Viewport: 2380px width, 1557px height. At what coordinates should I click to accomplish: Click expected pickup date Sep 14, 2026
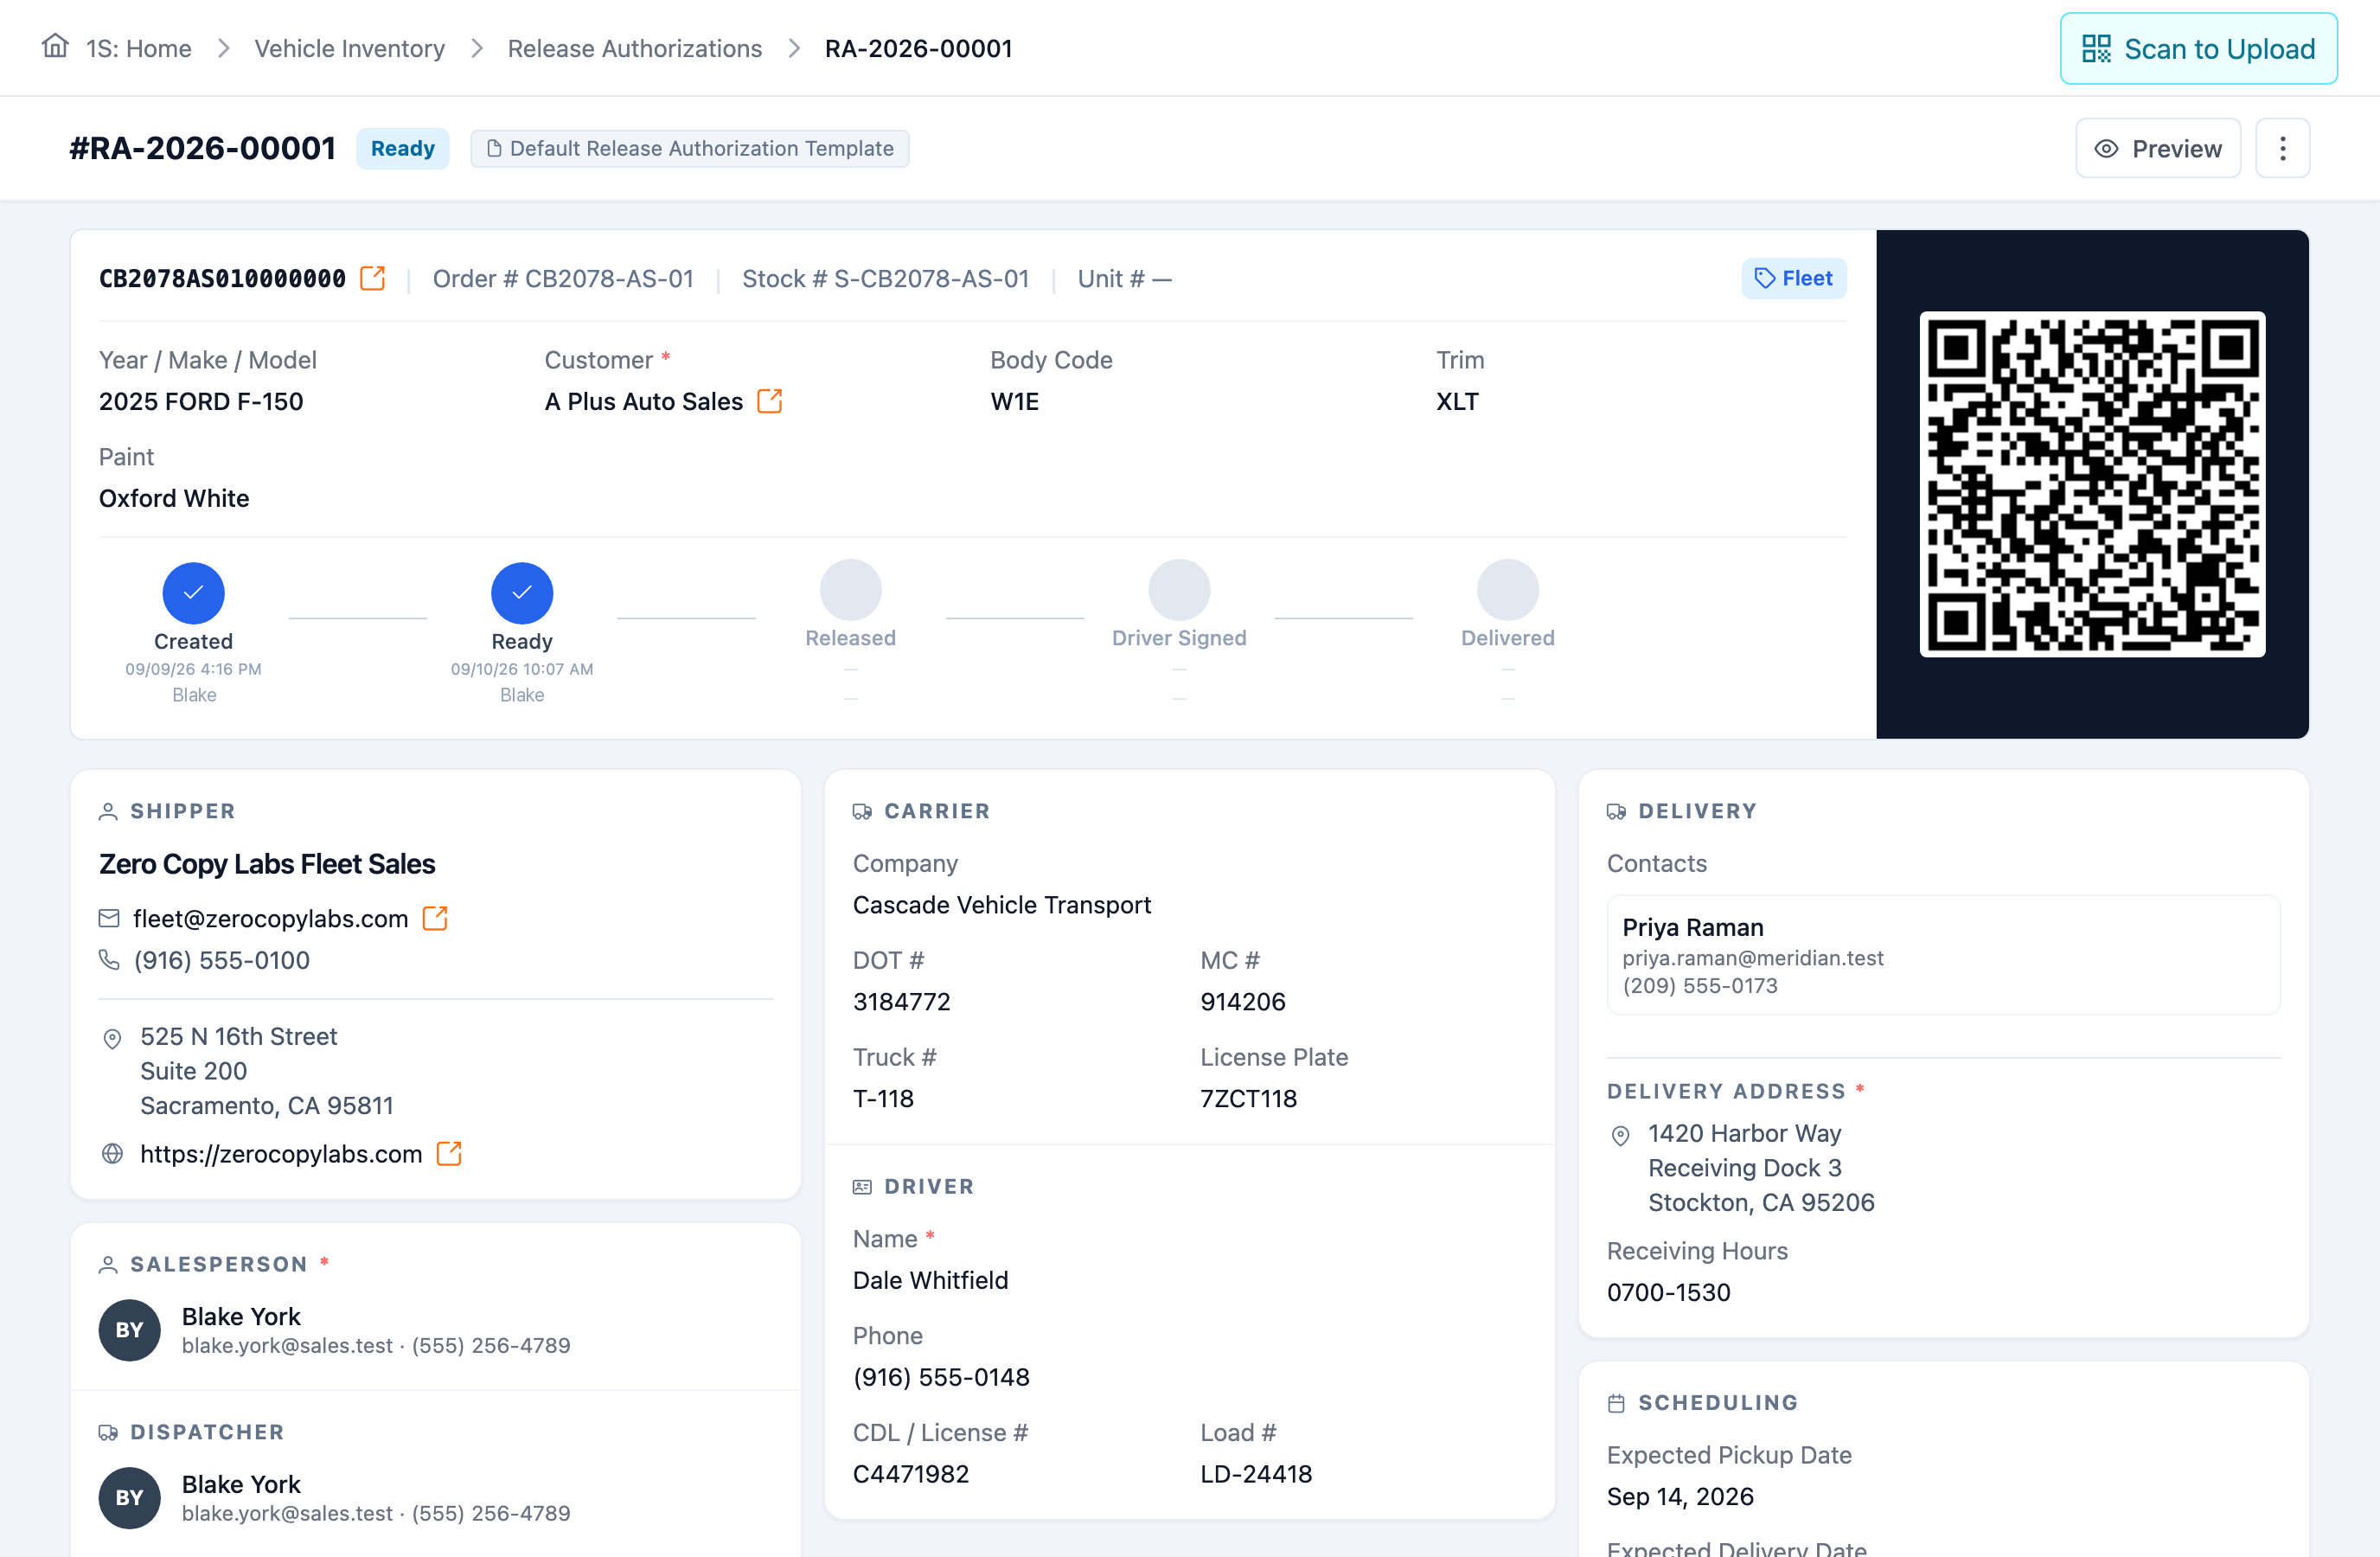tap(1680, 1496)
